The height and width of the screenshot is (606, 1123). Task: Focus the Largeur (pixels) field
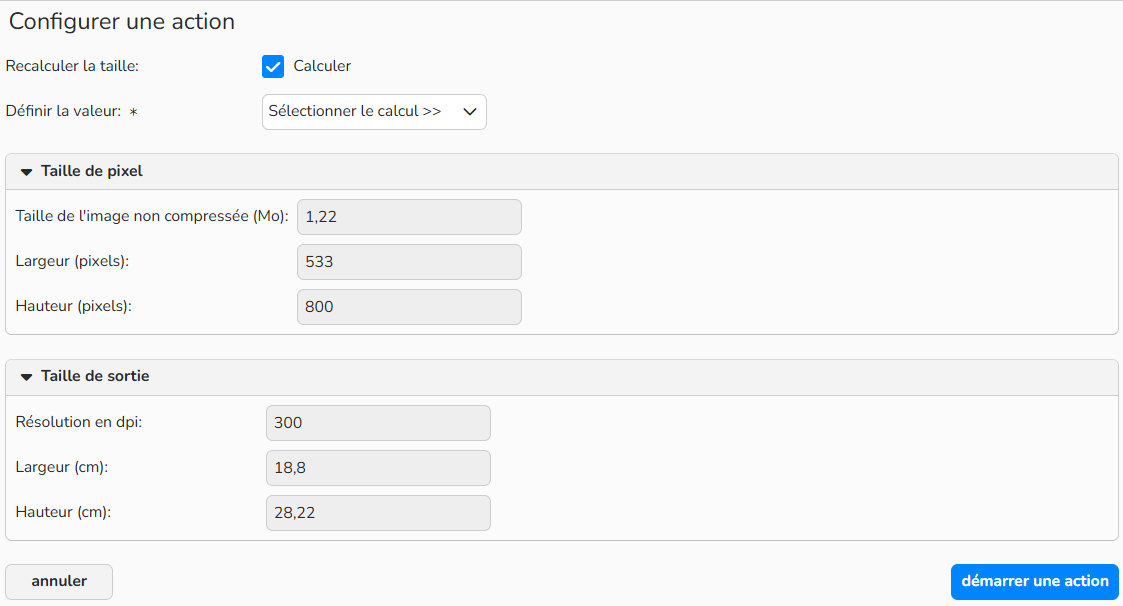[409, 262]
